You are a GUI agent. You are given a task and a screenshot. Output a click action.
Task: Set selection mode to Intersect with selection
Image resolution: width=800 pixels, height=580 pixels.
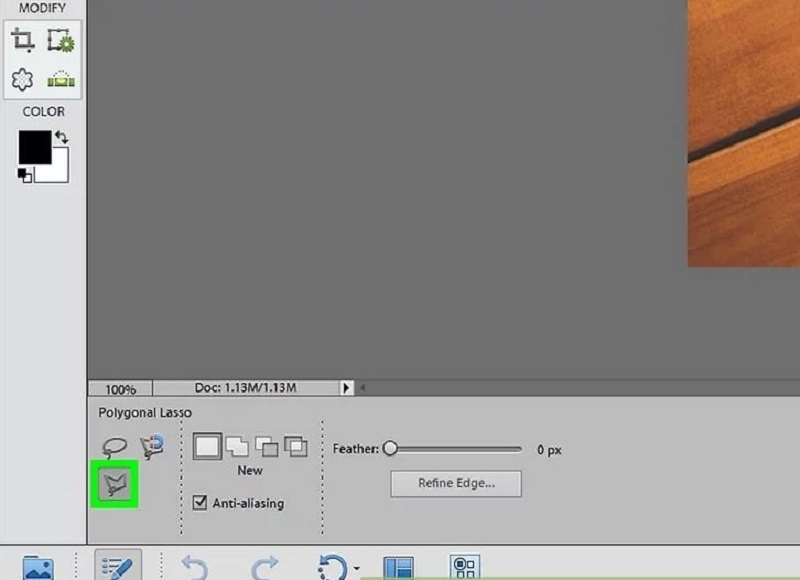[296, 446]
